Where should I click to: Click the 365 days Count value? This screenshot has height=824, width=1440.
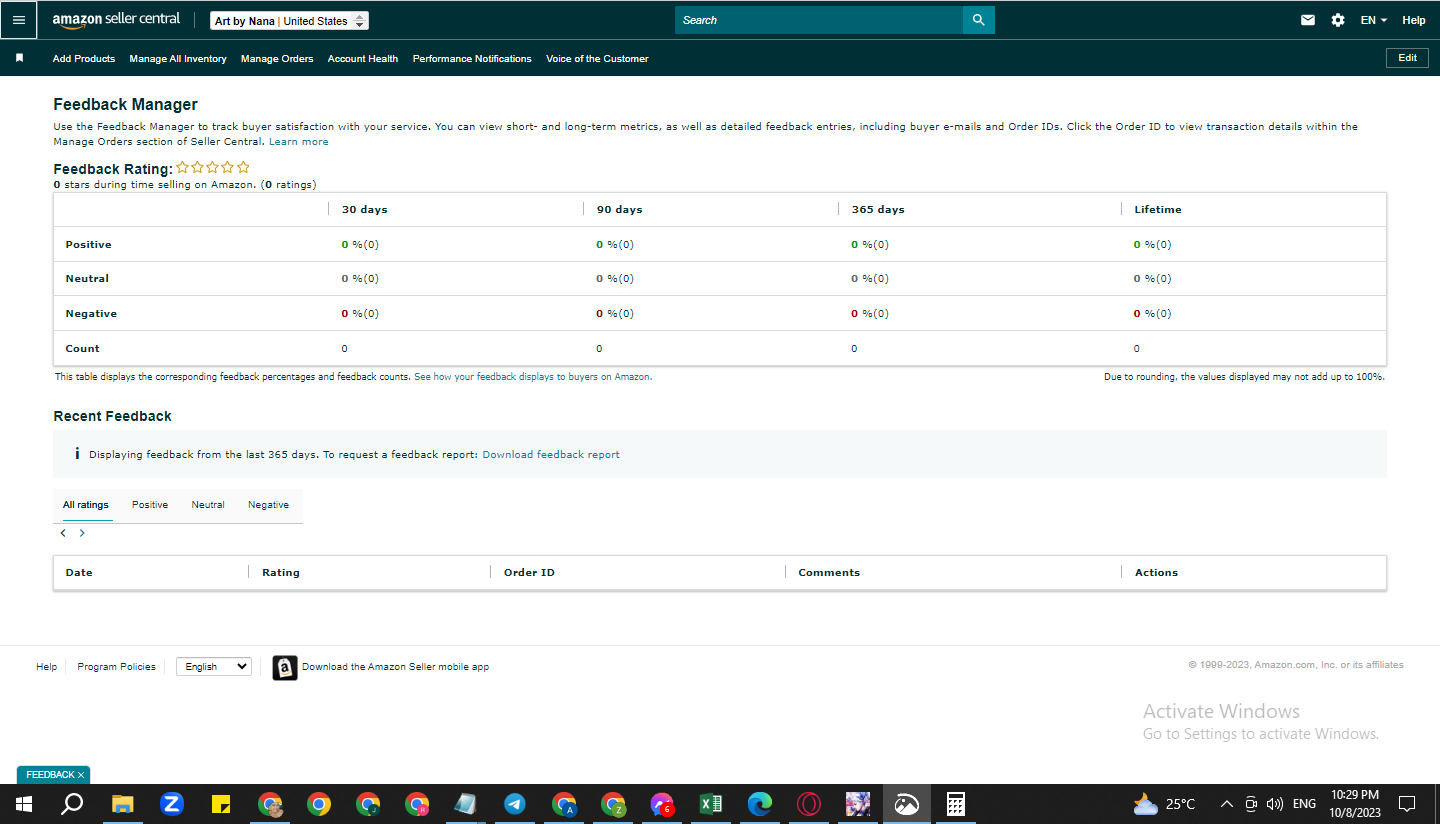pyautogui.click(x=854, y=349)
